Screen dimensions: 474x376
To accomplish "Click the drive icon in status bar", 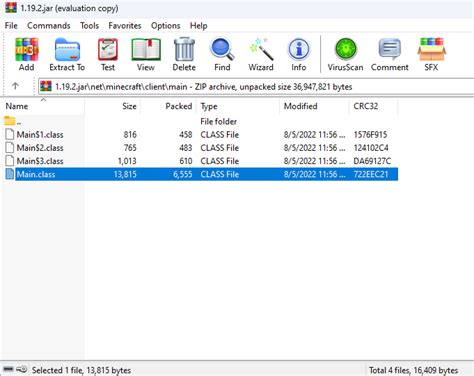I will tap(8, 369).
